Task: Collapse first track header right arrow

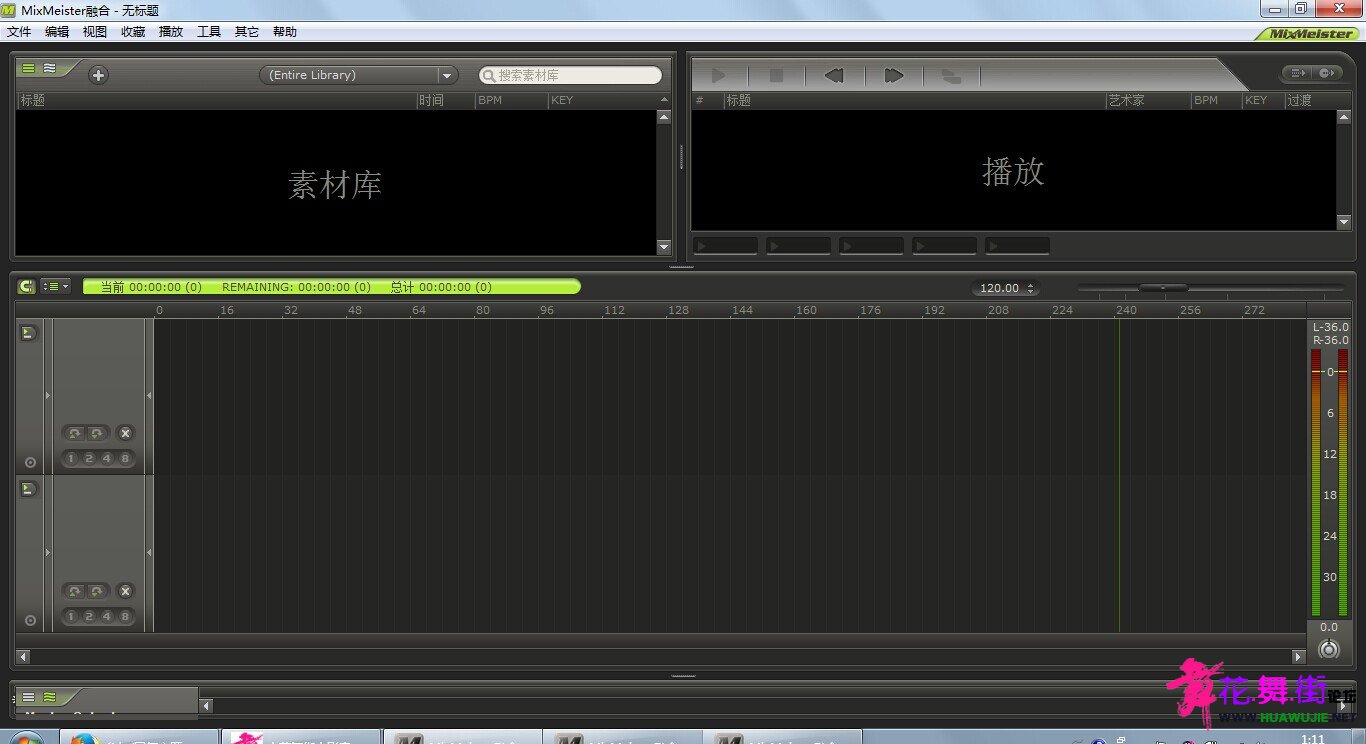Action: click(149, 396)
